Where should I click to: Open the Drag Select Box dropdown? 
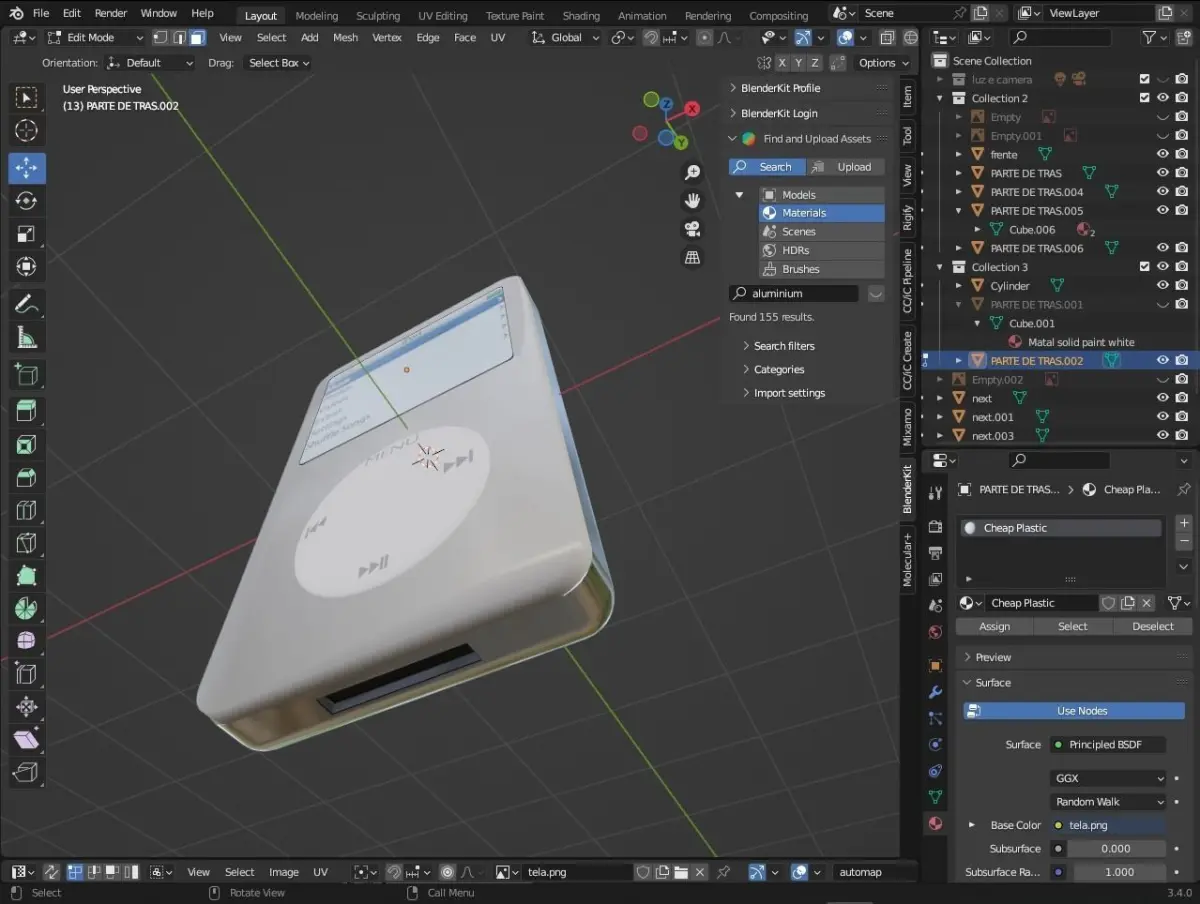point(278,62)
